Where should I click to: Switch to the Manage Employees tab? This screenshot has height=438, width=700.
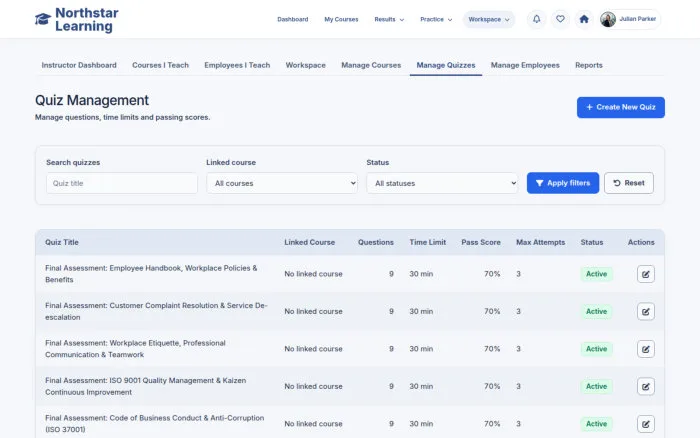(525, 65)
